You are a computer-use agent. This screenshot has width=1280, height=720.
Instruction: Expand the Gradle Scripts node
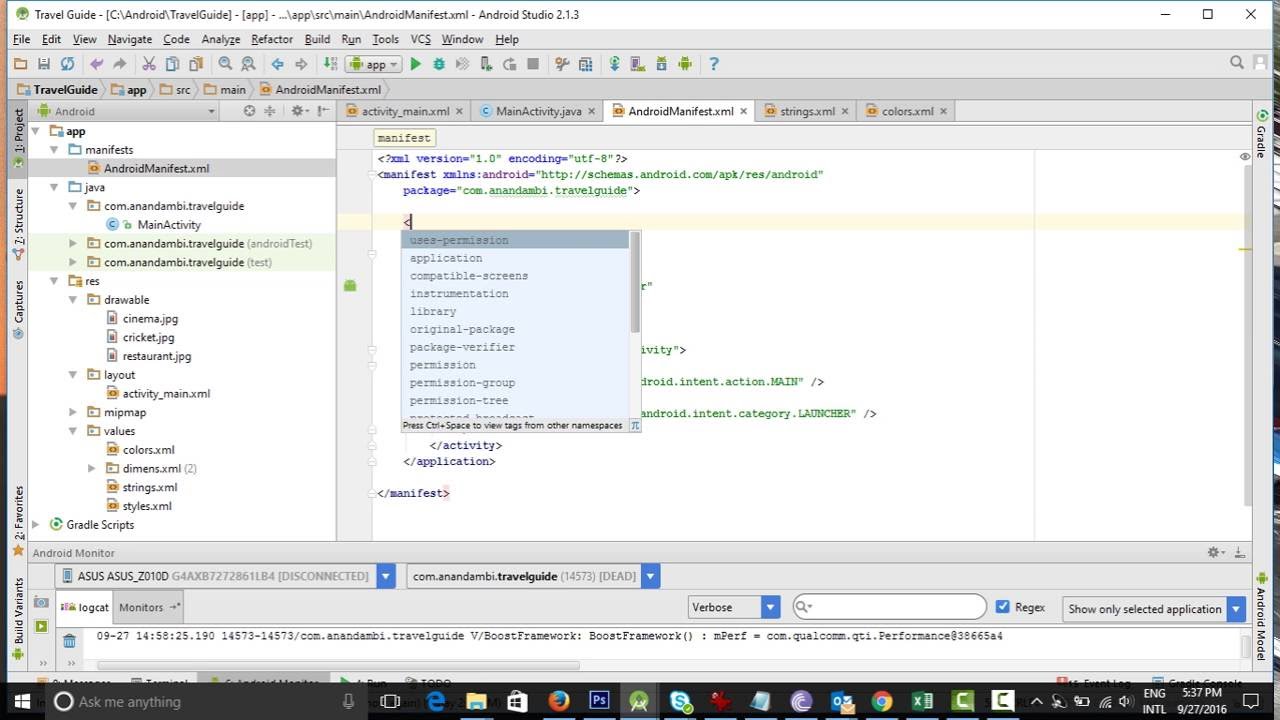coord(36,524)
